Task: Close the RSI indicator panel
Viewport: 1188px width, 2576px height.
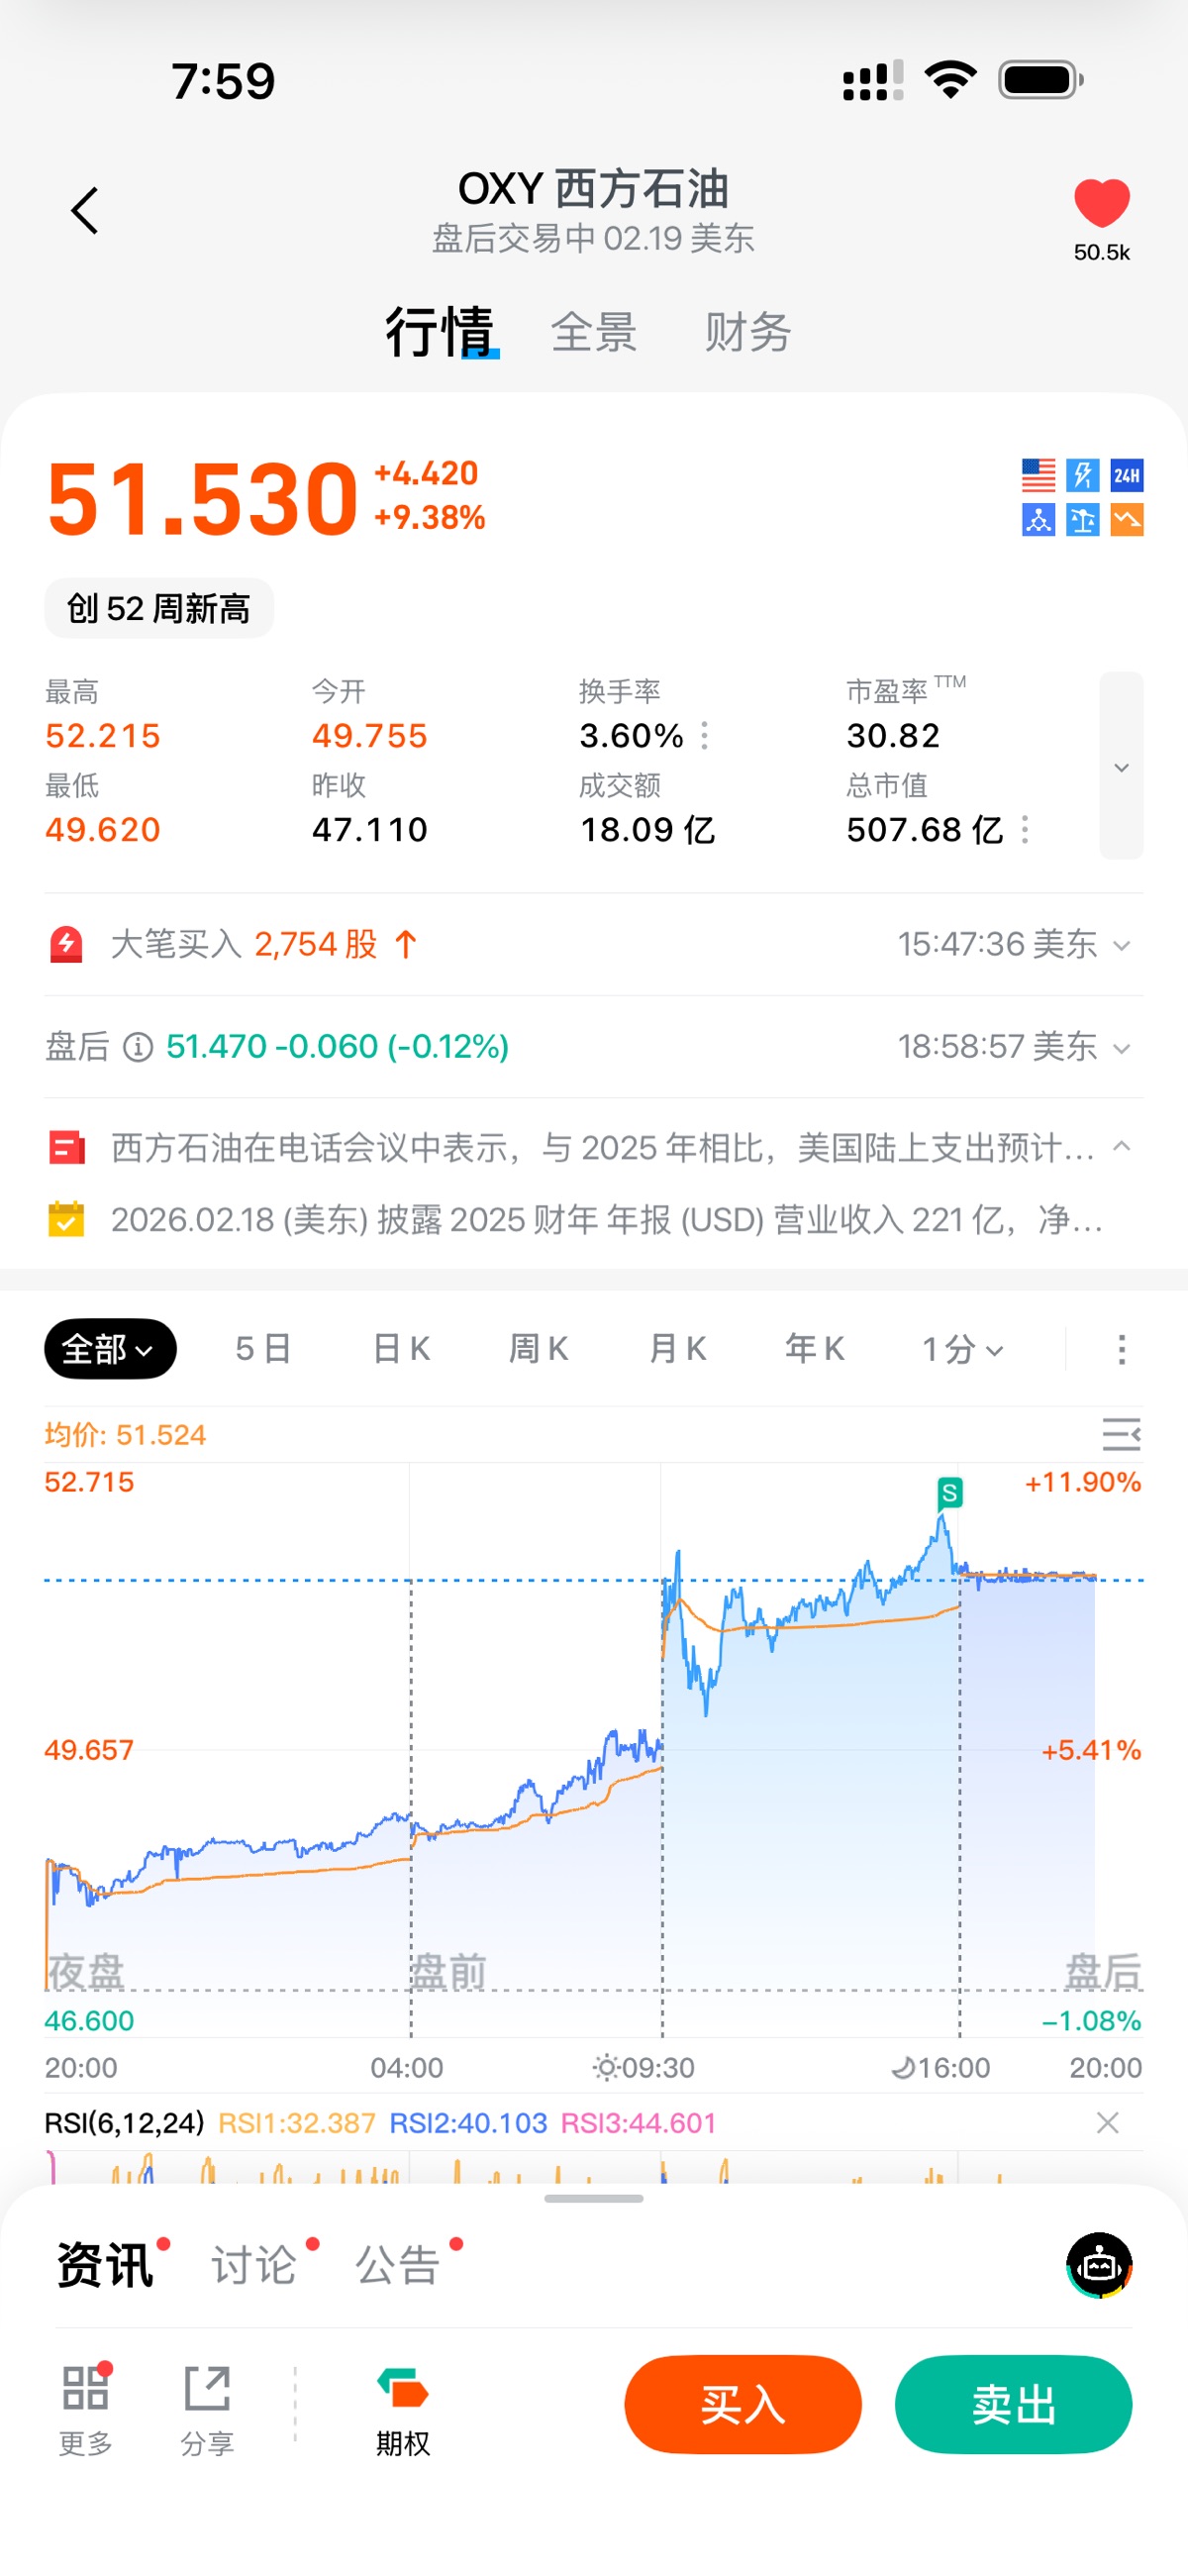Action: pyautogui.click(x=1107, y=2123)
